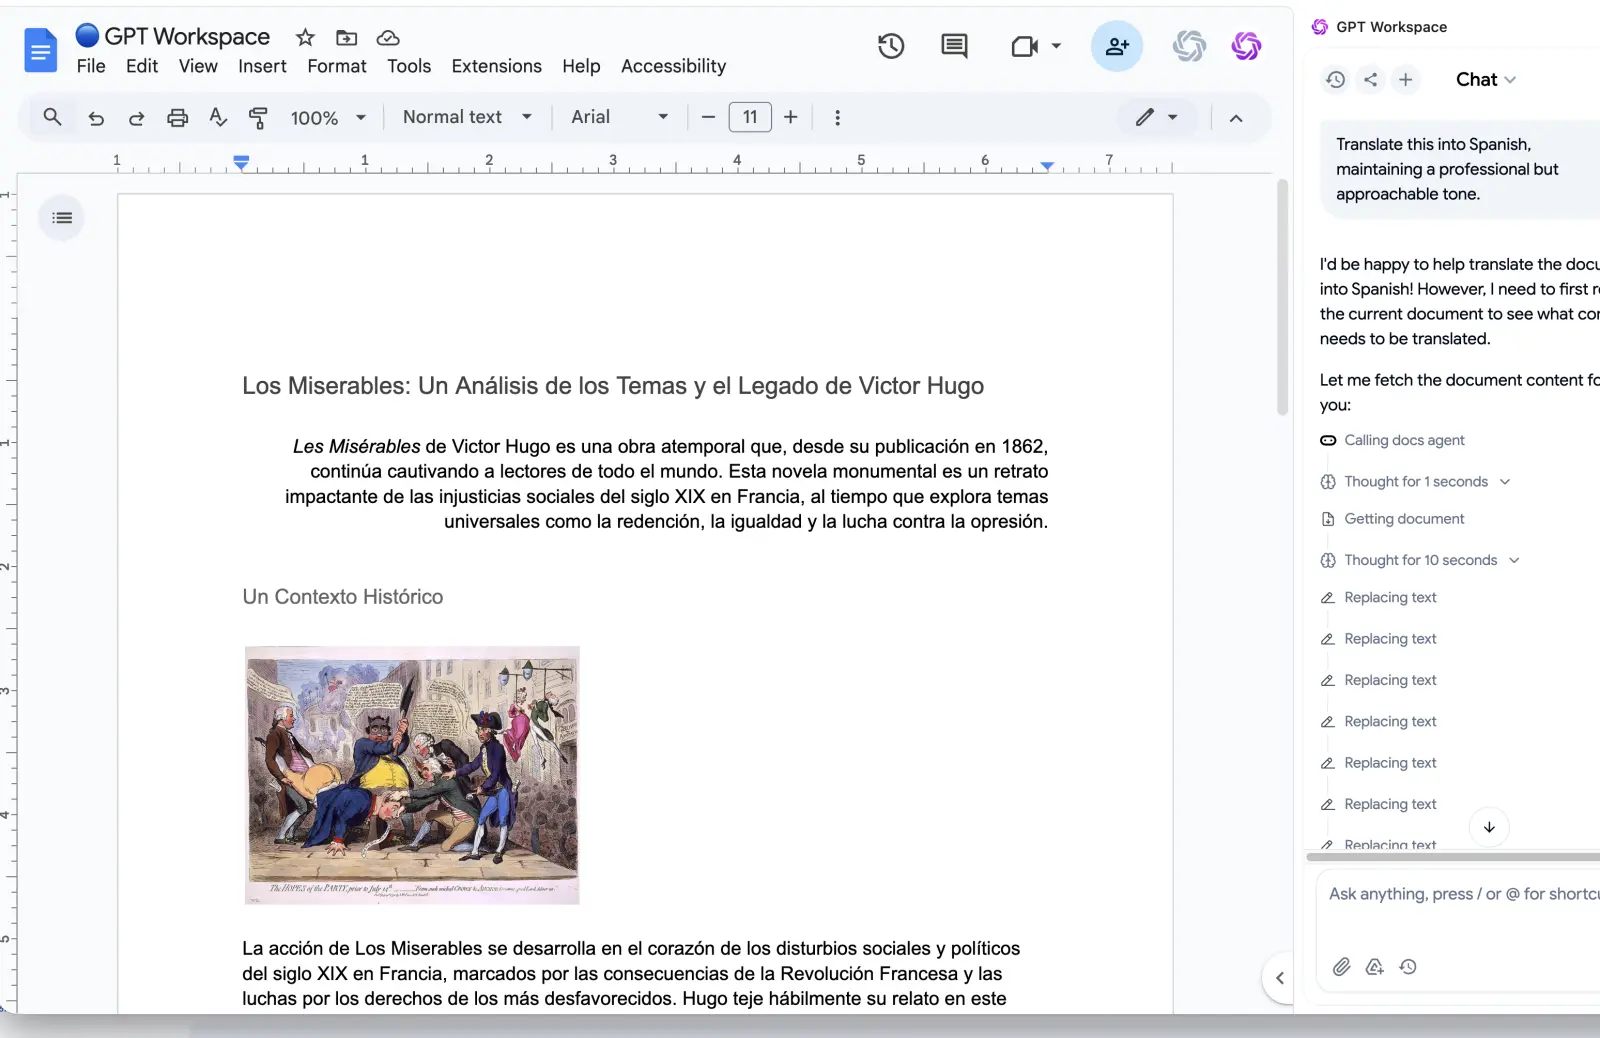Viewport: 1600px width, 1038px height.
Task: Join a video call using the camera icon
Action: [x=1026, y=46]
